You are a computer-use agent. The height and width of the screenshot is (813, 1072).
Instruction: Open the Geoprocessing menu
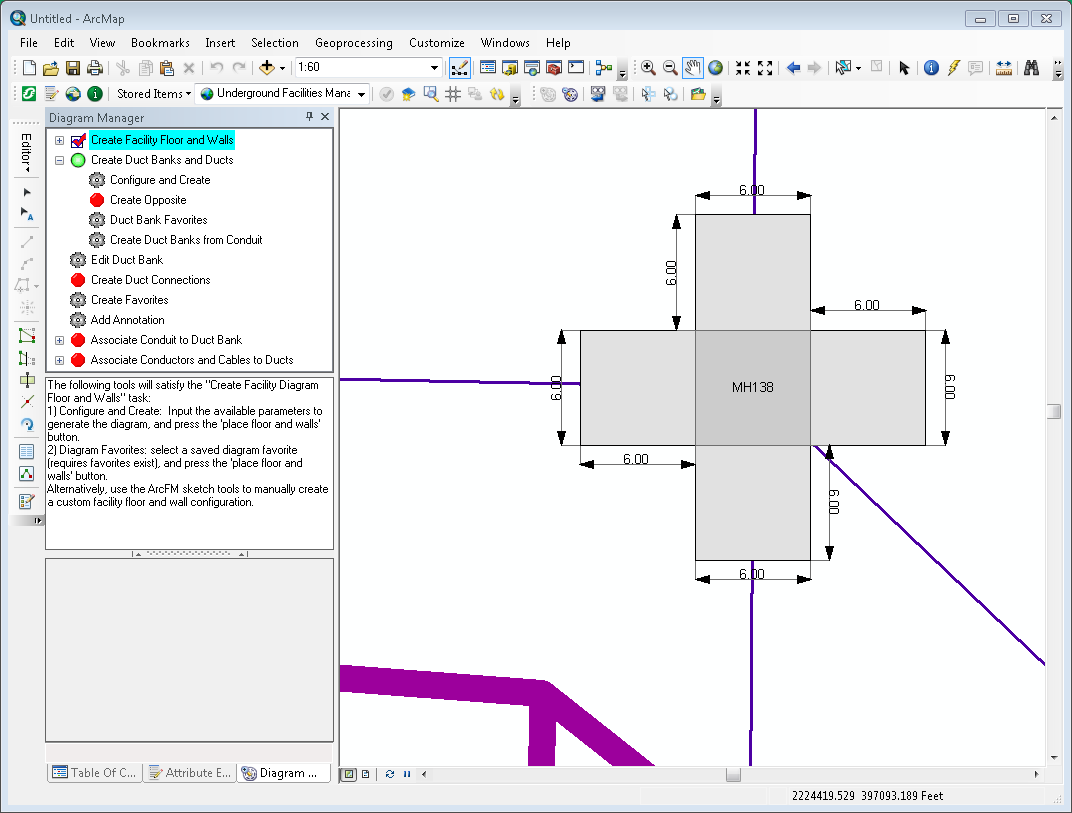tap(353, 42)
